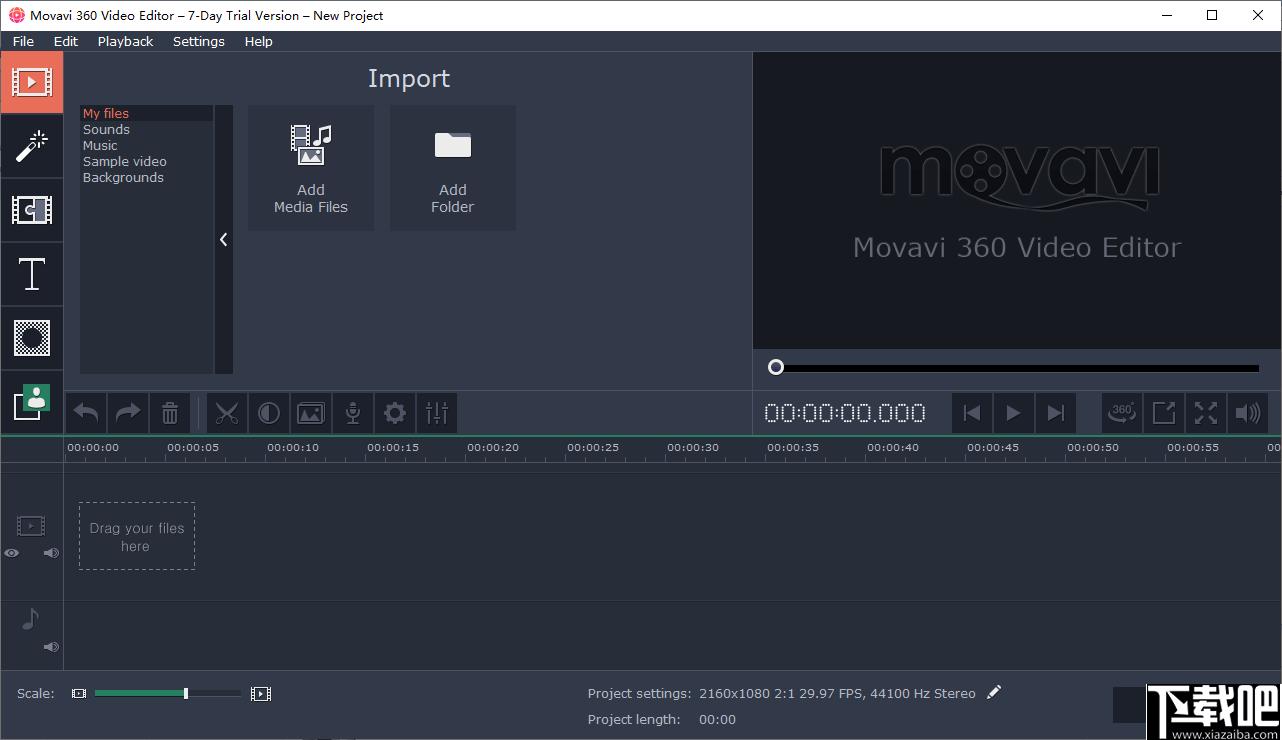The width and height of the screenshot is (1282, 740).
Task: Open the Callouts/shapes tab in sidebar
Action: (32, 338)
